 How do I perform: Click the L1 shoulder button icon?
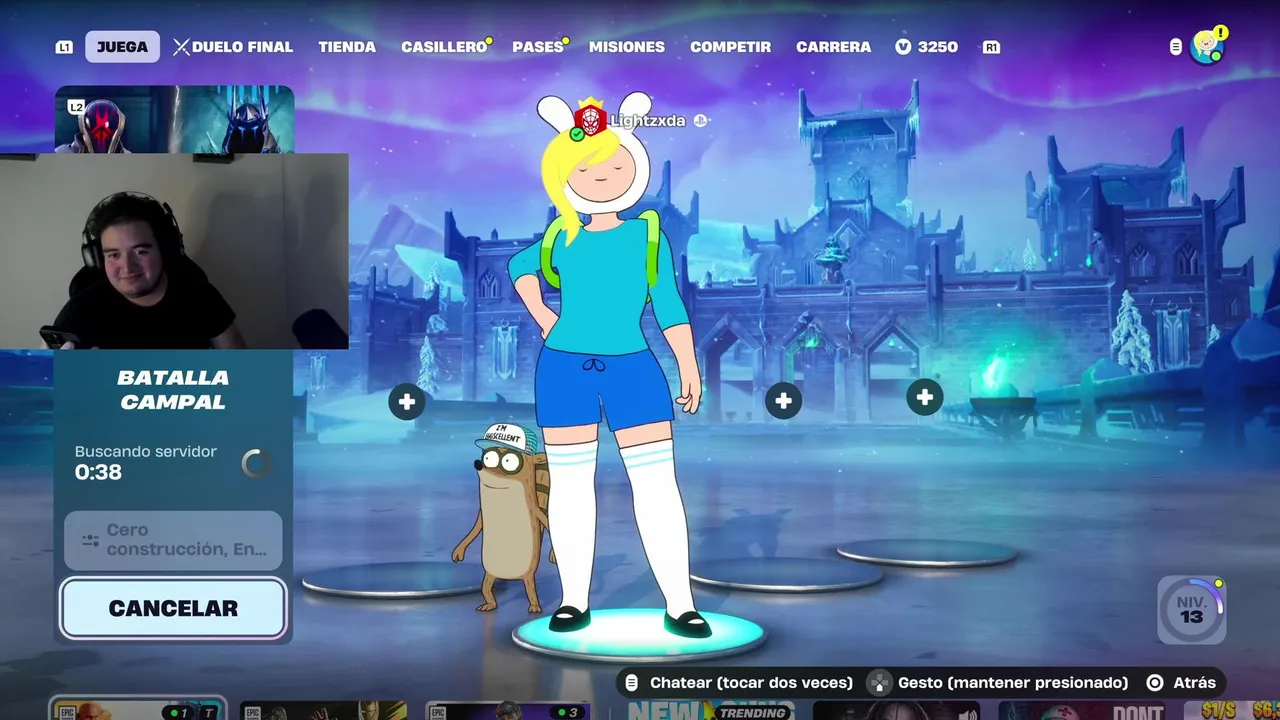[64, 47]
